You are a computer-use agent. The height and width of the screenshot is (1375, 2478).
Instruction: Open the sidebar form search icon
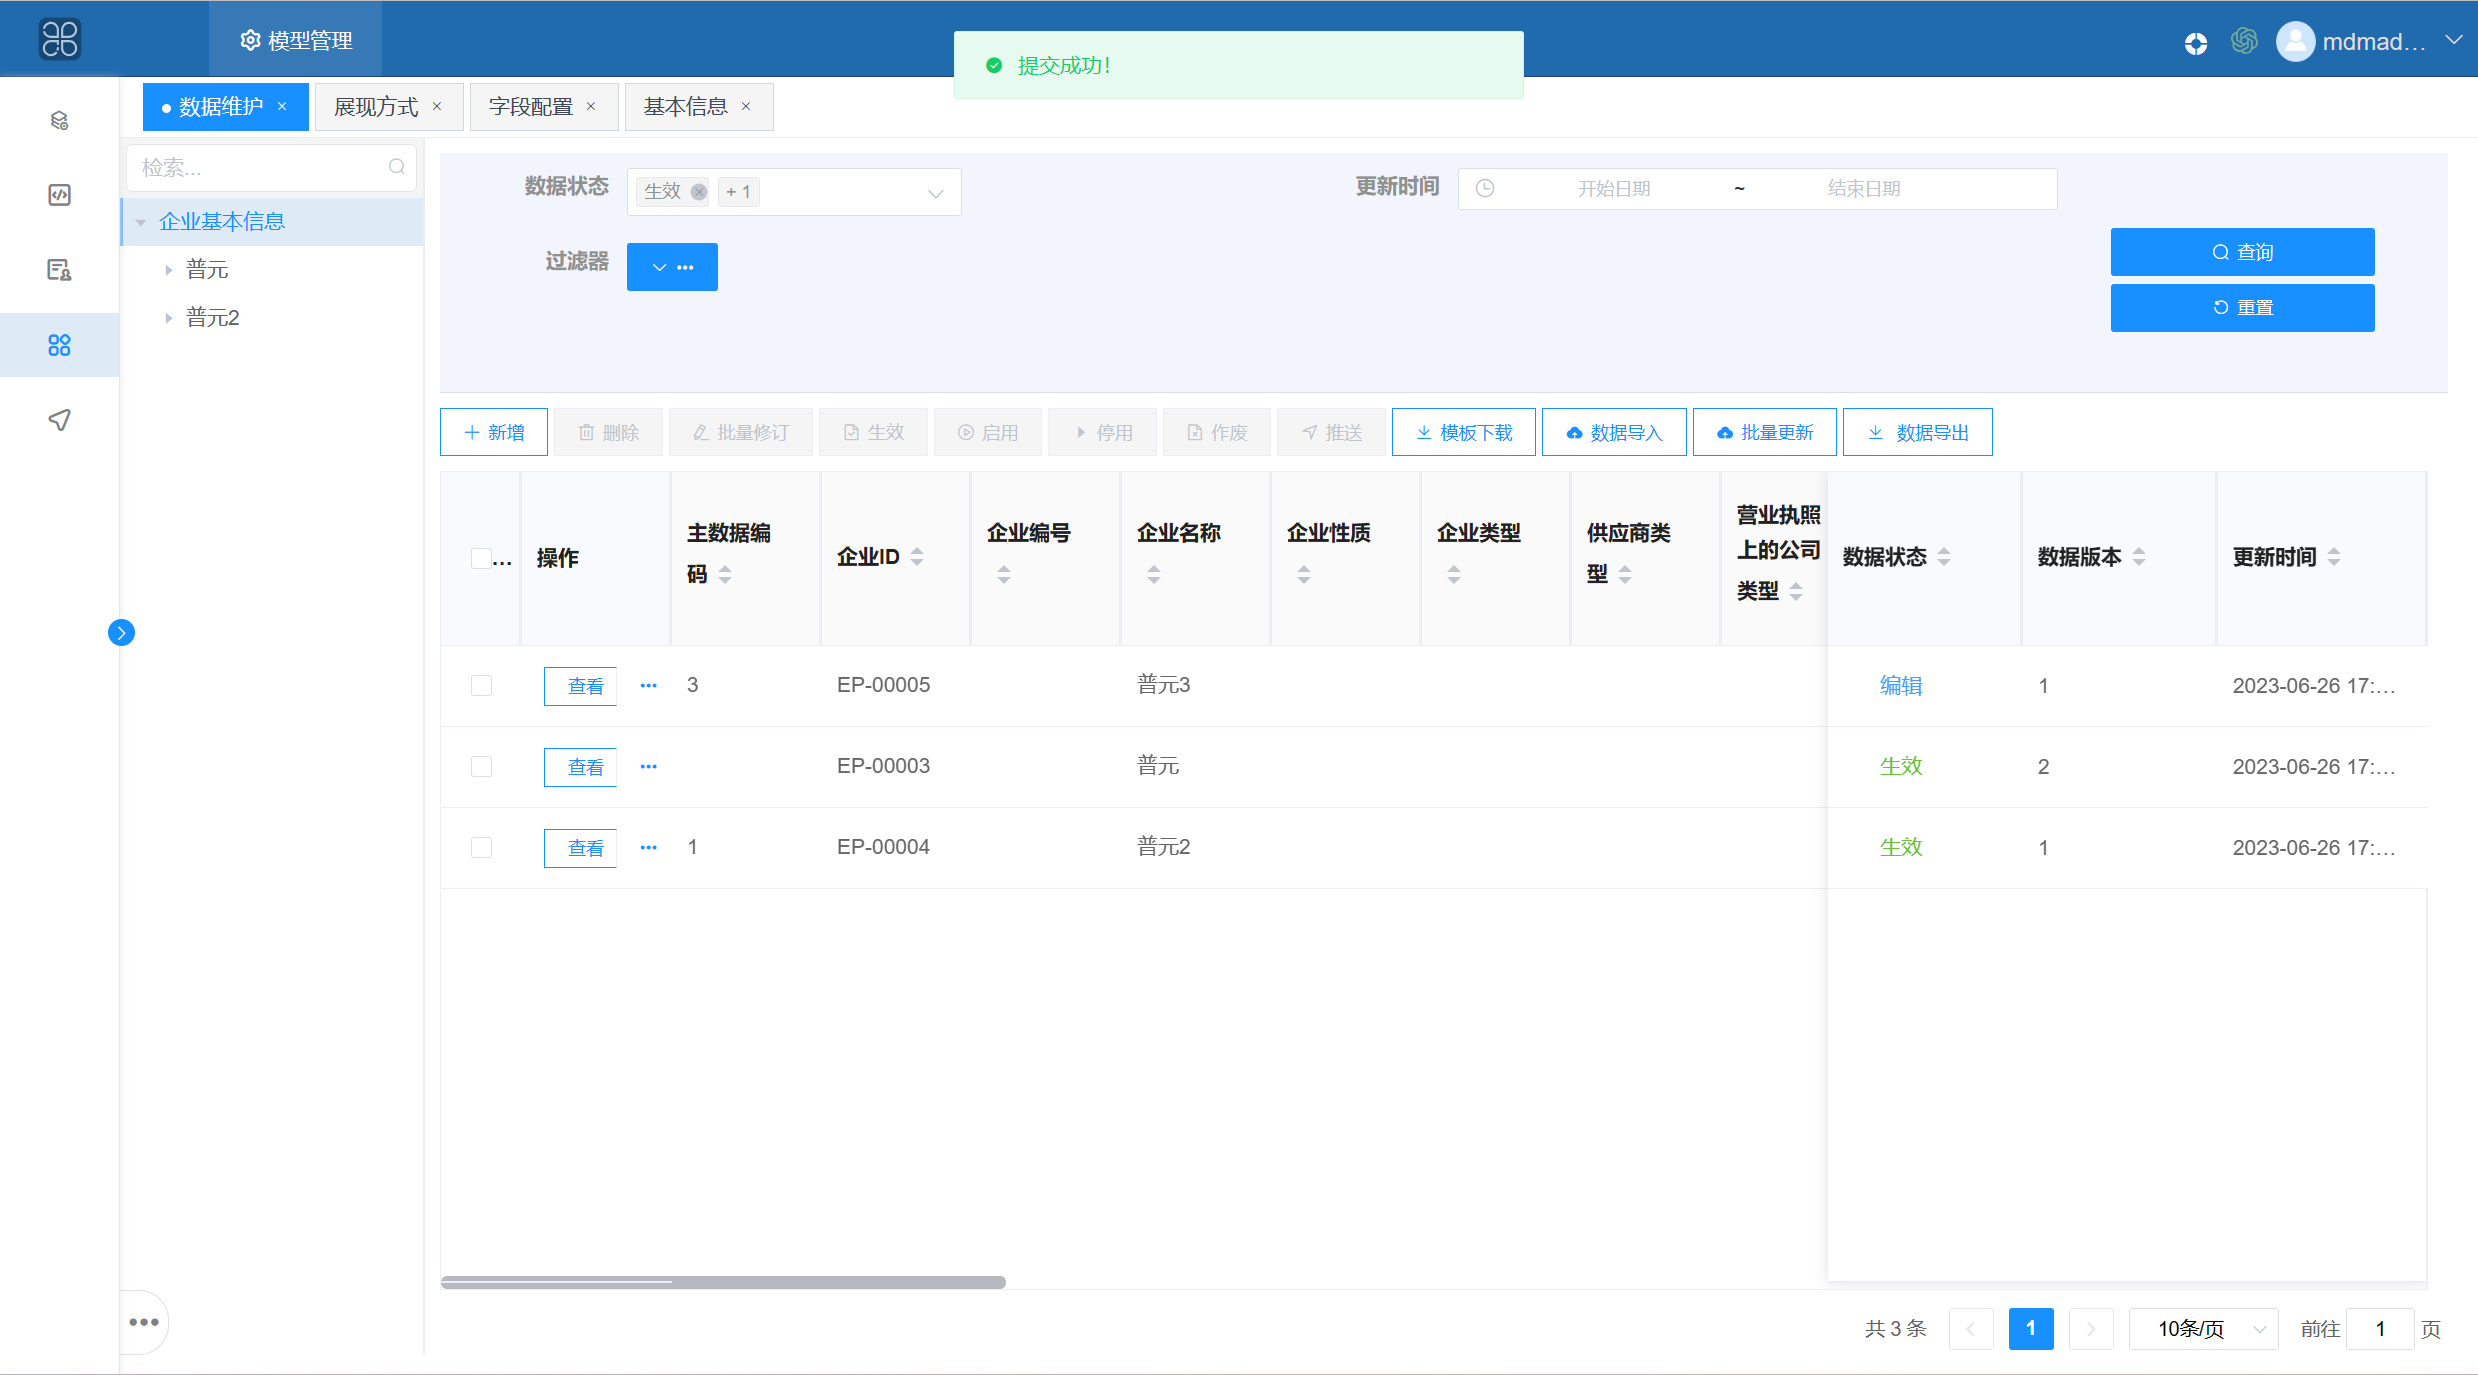pos(60,270)
